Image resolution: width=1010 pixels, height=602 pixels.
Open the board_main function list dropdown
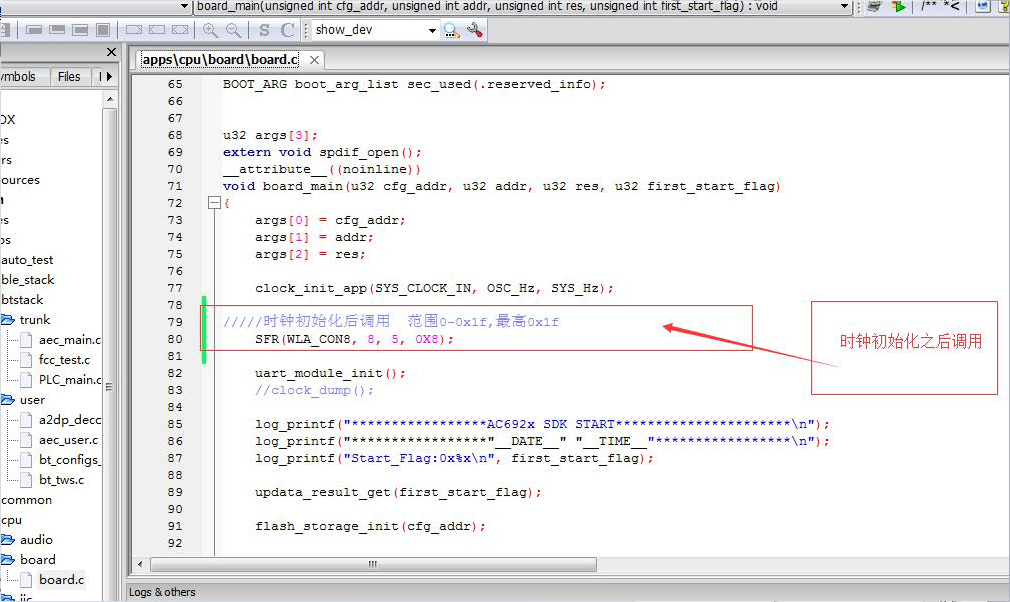pos(844,6)
